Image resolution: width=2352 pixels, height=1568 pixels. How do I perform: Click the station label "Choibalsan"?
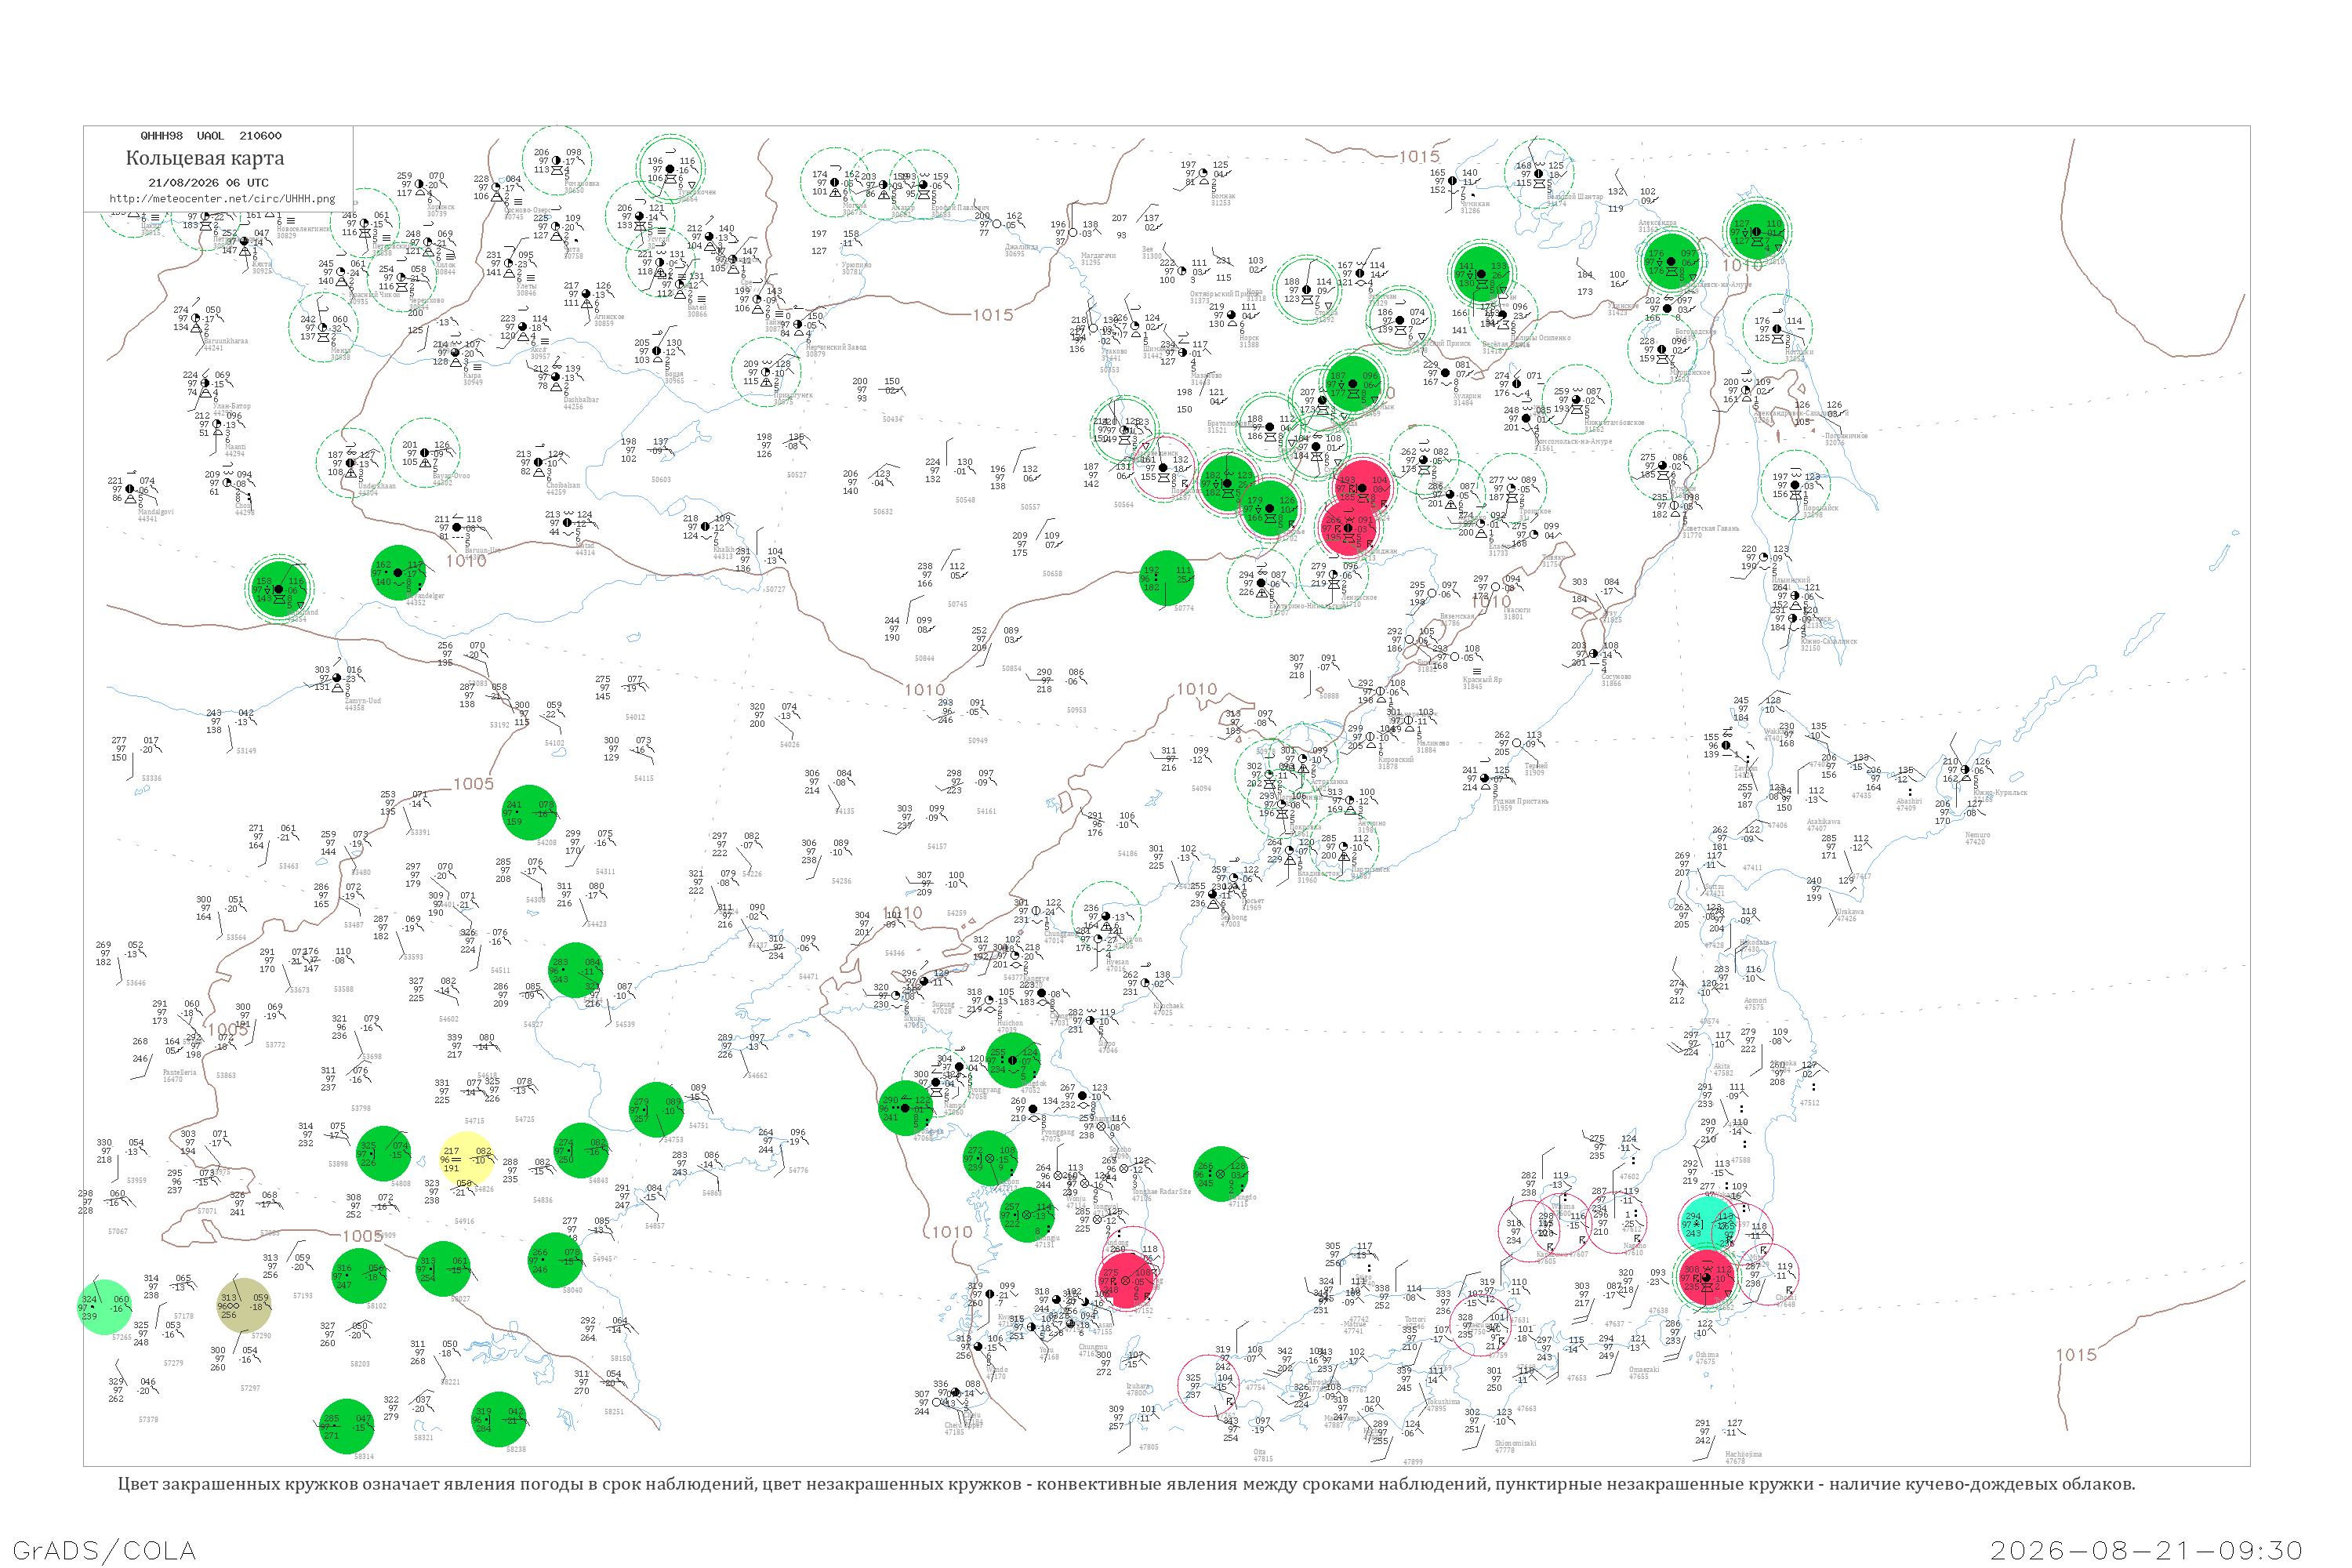coord(564,485)
